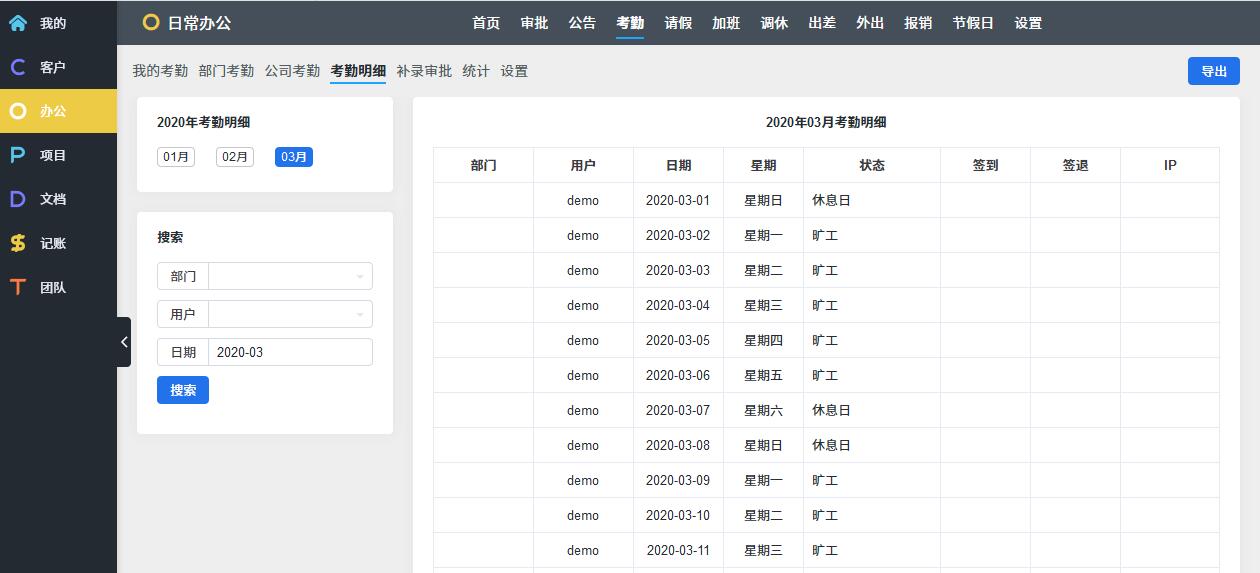Viewport: 1260px width, 573px height.
Task: Click the home icon beside 我的
Action: coord(18,22)
